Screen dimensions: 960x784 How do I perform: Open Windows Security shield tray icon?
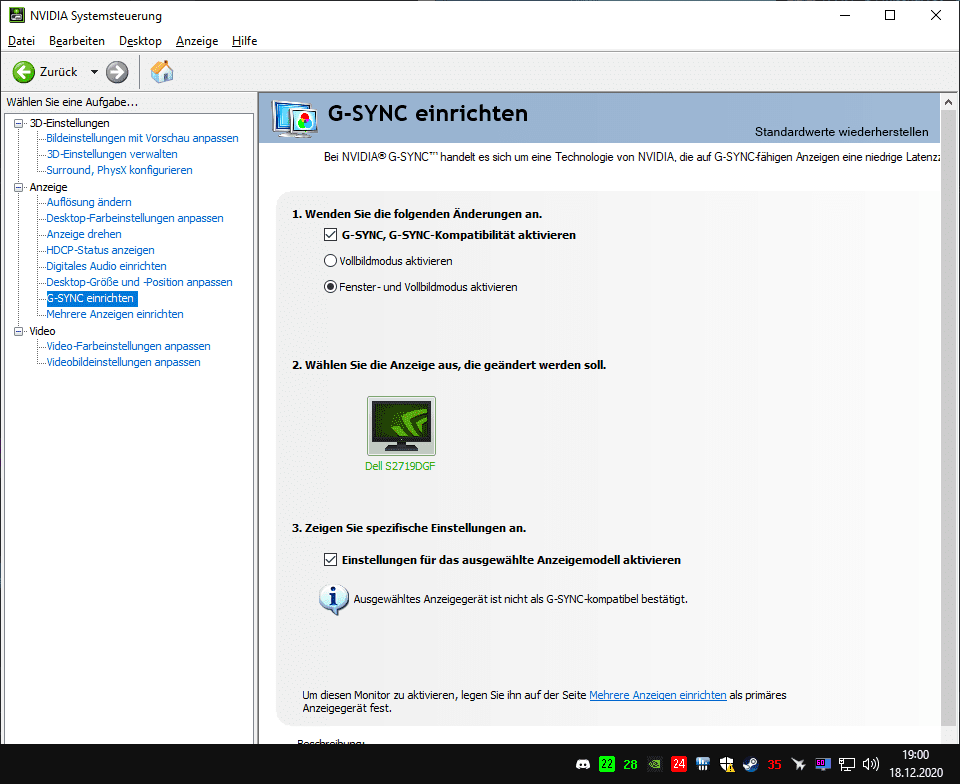(x=727, y=764)
